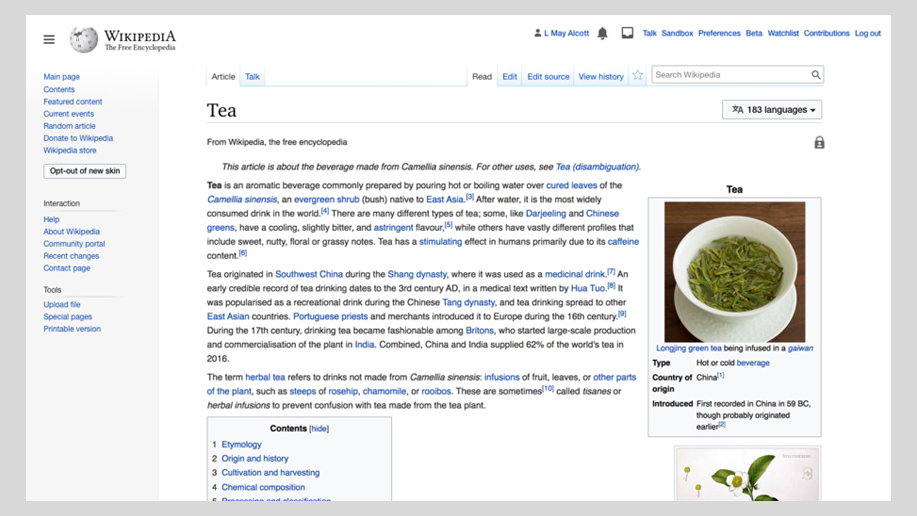Open Contact page
This screenshot has width=917, height=516.
pyautogui.click(x=67, y=269)
